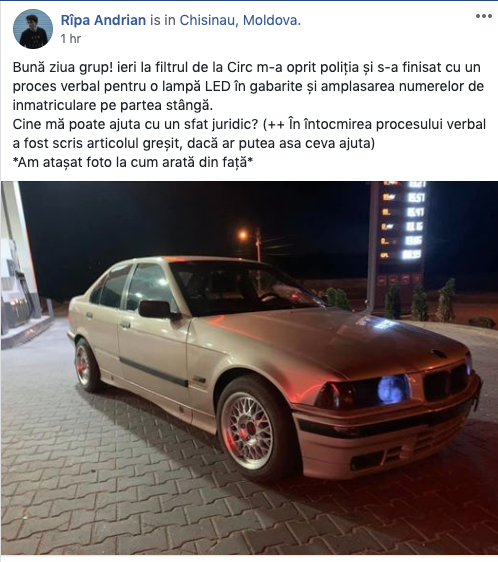
Task: Click Rîpa Andrian's profile avatar
Action: [33, 29]
